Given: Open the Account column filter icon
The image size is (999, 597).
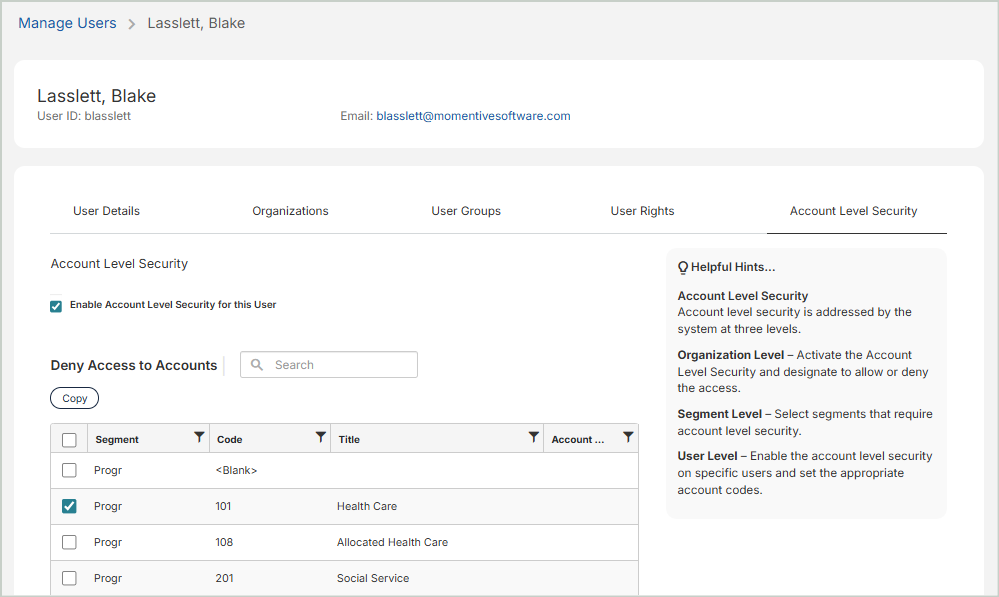Looking at the screenshot, I should tap(627, 437).
